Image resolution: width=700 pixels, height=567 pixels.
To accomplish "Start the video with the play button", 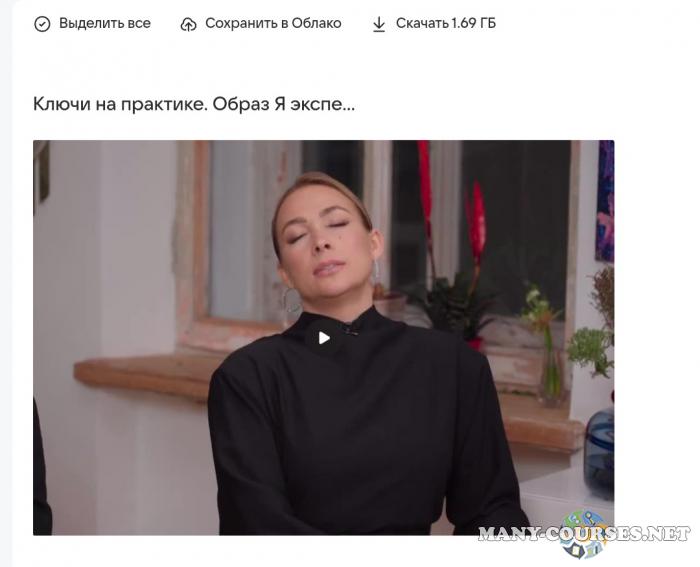I will 324,338.
